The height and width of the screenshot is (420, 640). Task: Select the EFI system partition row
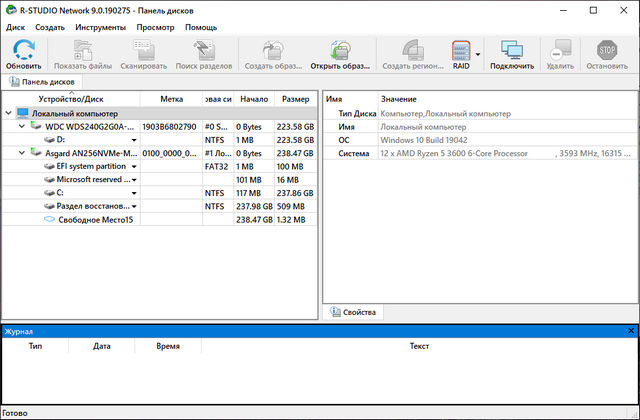coord(91,166)
